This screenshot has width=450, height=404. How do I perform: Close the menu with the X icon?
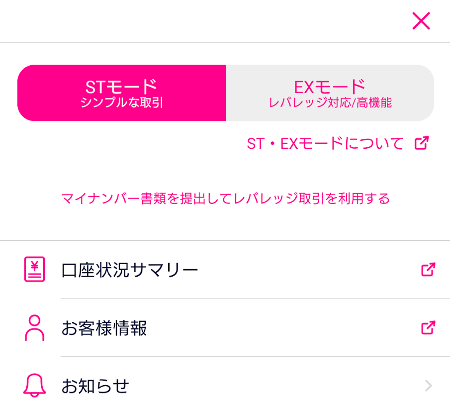[421, 21]
